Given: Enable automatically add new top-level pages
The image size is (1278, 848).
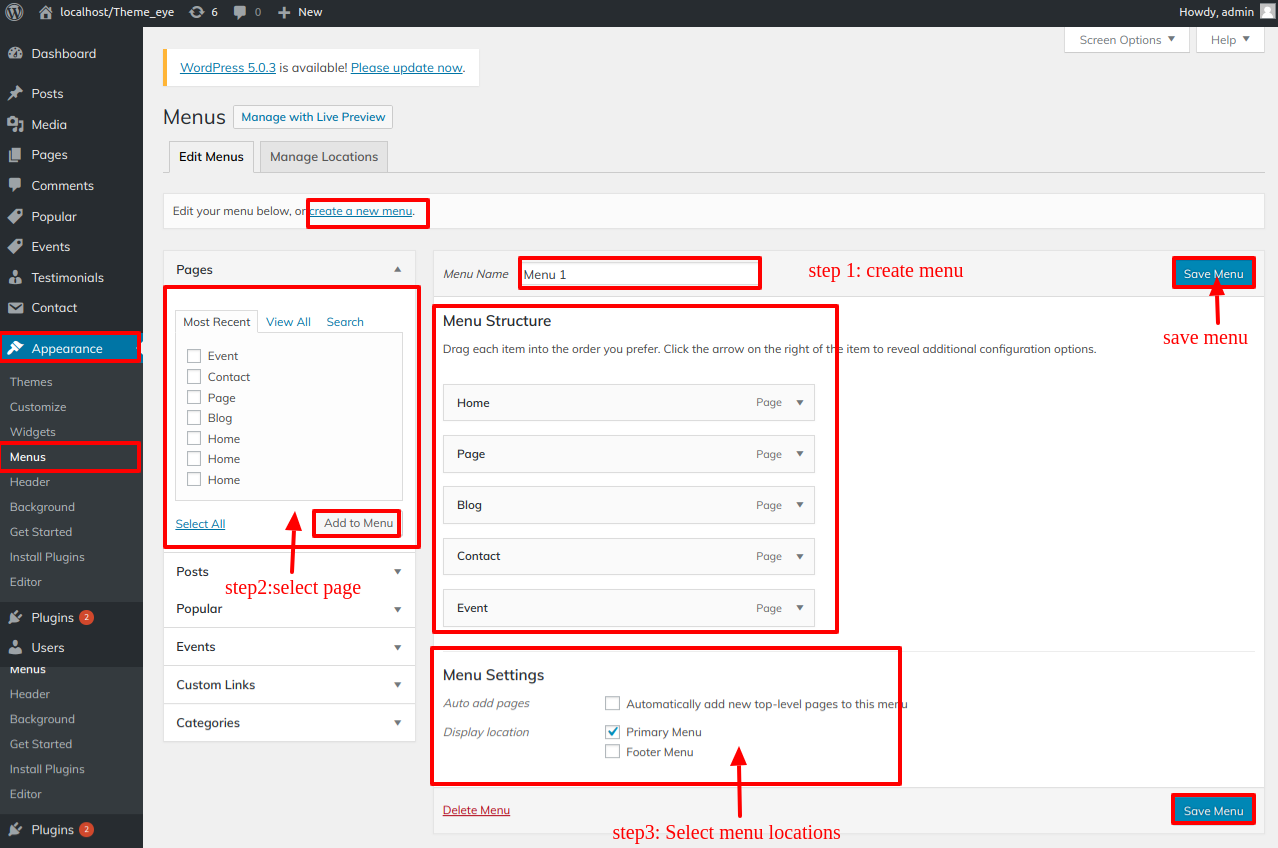Looking at the screenshot, I should [613, 704].
